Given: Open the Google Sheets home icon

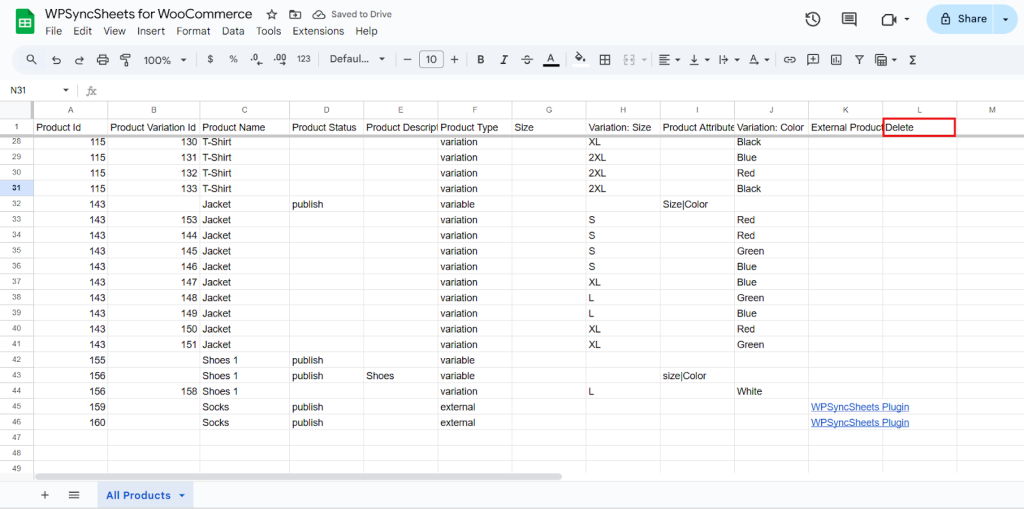Looking at the screenshot, I should coord(24,23).
